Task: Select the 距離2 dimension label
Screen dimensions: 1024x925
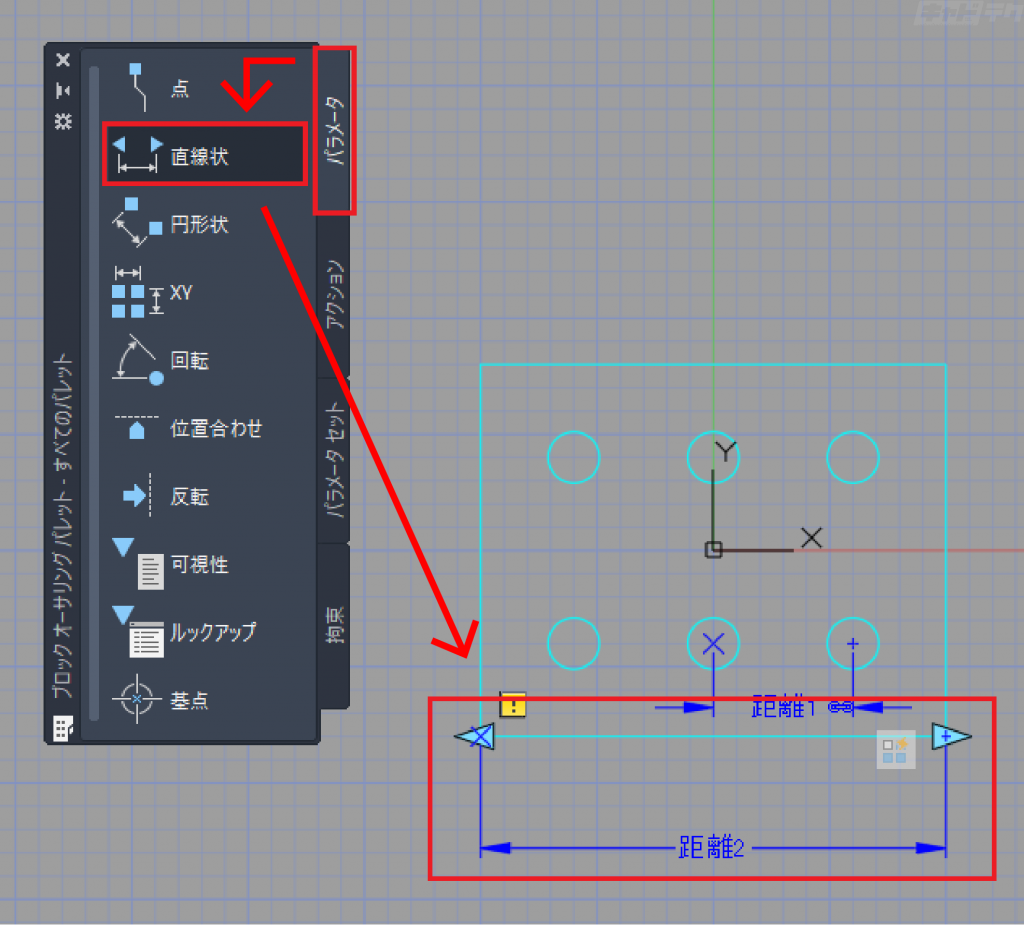Action: 711,847
